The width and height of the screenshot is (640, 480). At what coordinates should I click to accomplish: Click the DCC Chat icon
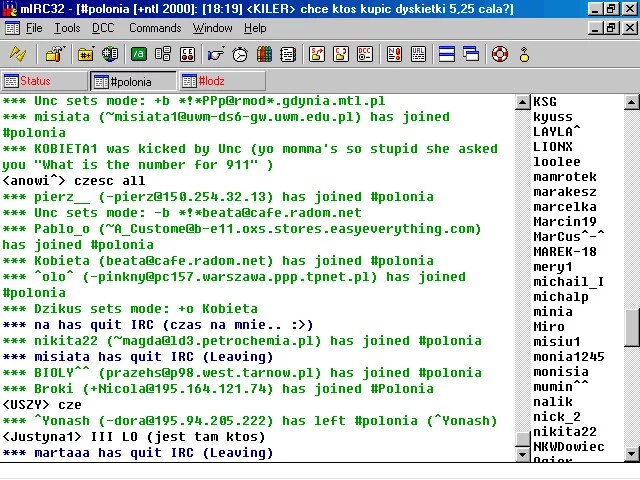[x=341, y=54]
